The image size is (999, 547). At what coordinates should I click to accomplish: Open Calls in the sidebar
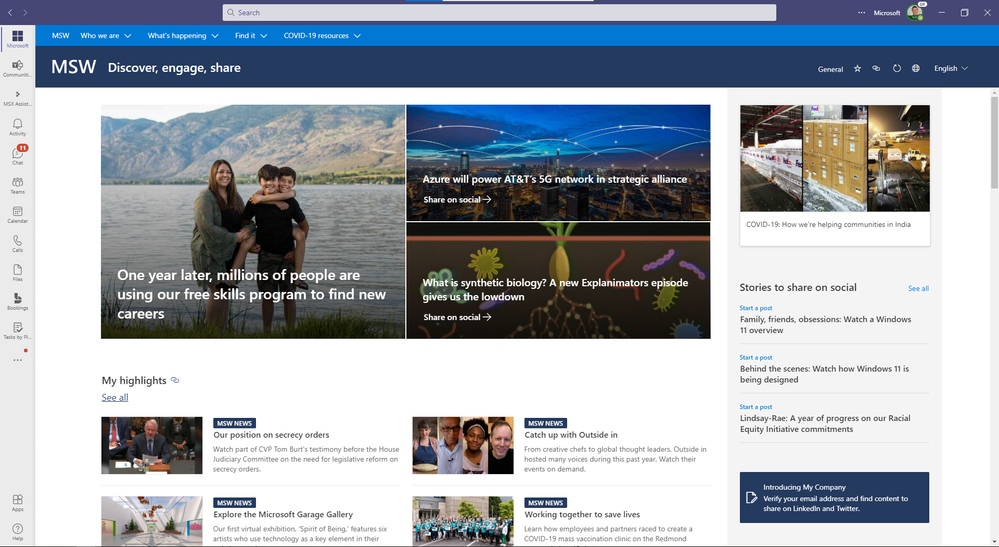[17, 243]
